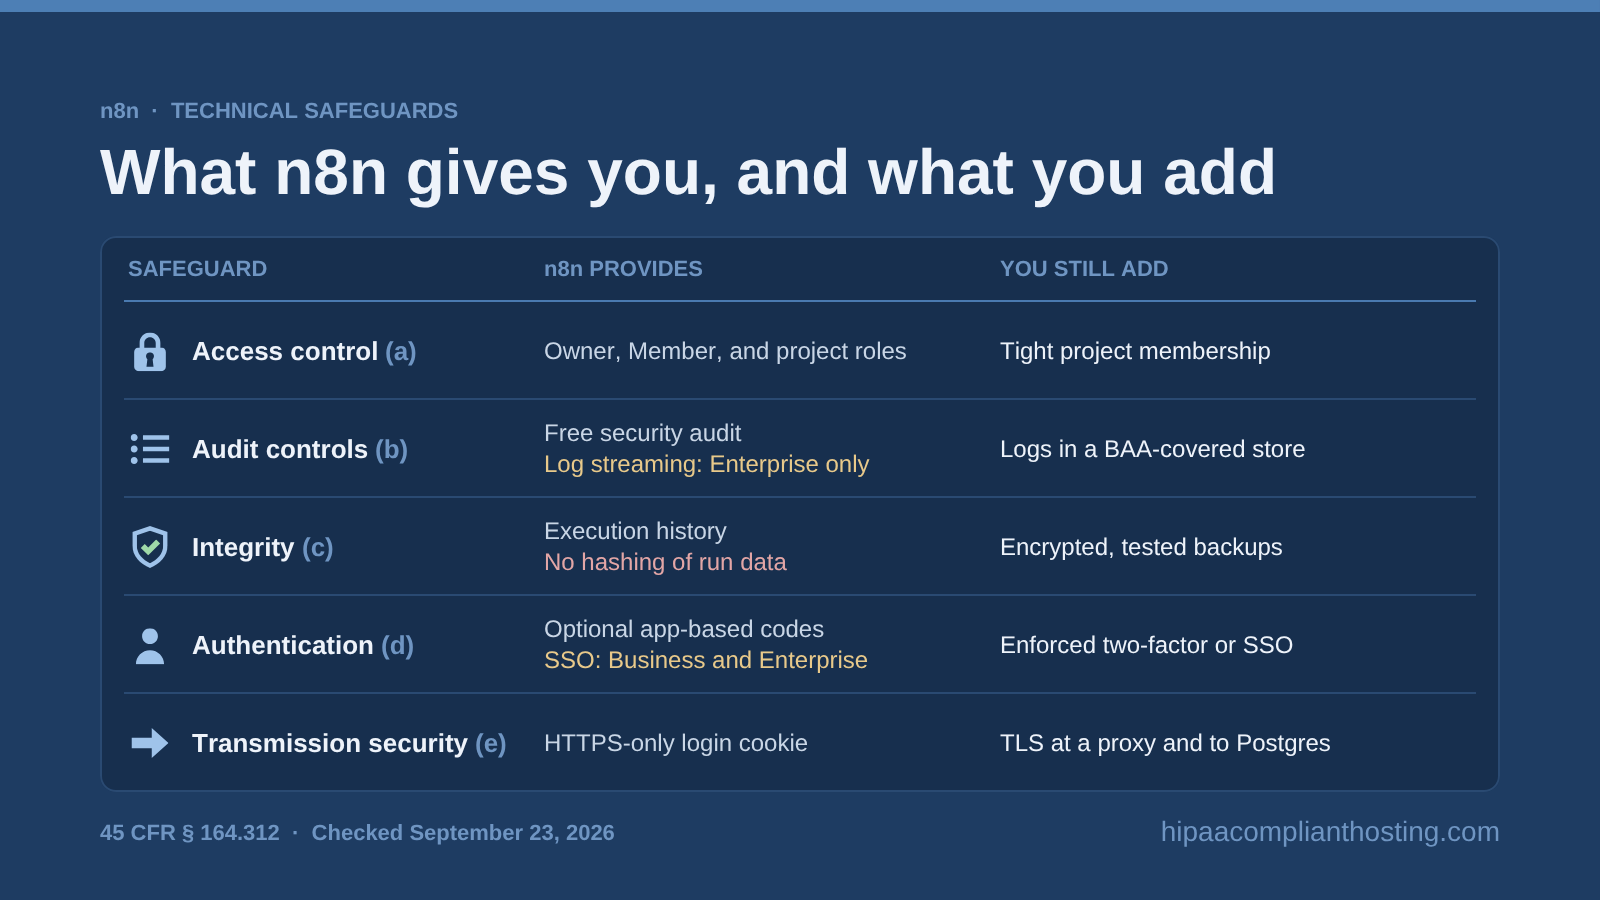Viewport: 1600px width, 900px height.
Task: Select the Authentication (d) label
Action: (303, 646)
